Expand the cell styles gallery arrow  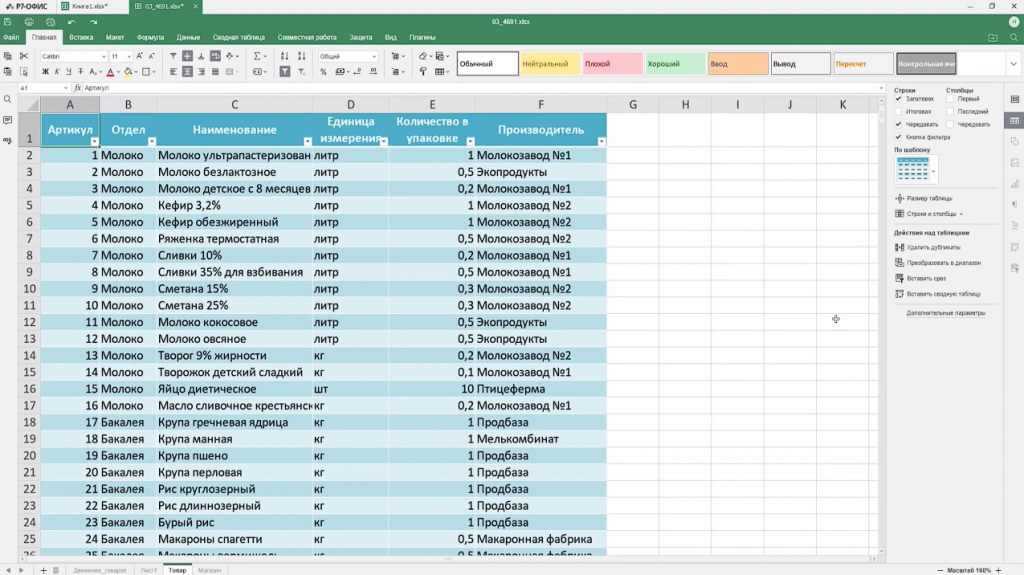pos(1014,64)
